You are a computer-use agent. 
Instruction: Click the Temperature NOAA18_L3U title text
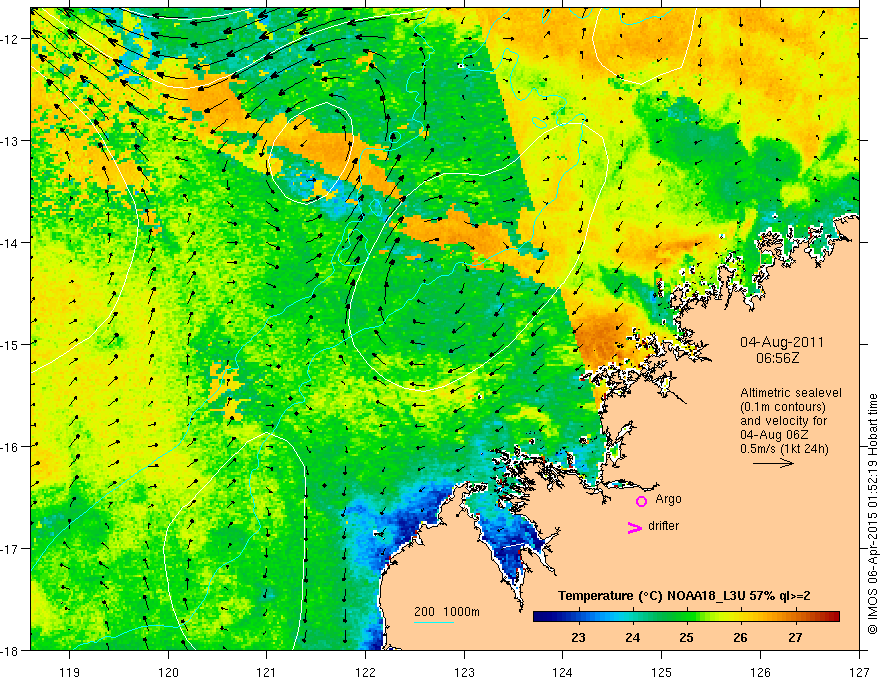(684, 596)
